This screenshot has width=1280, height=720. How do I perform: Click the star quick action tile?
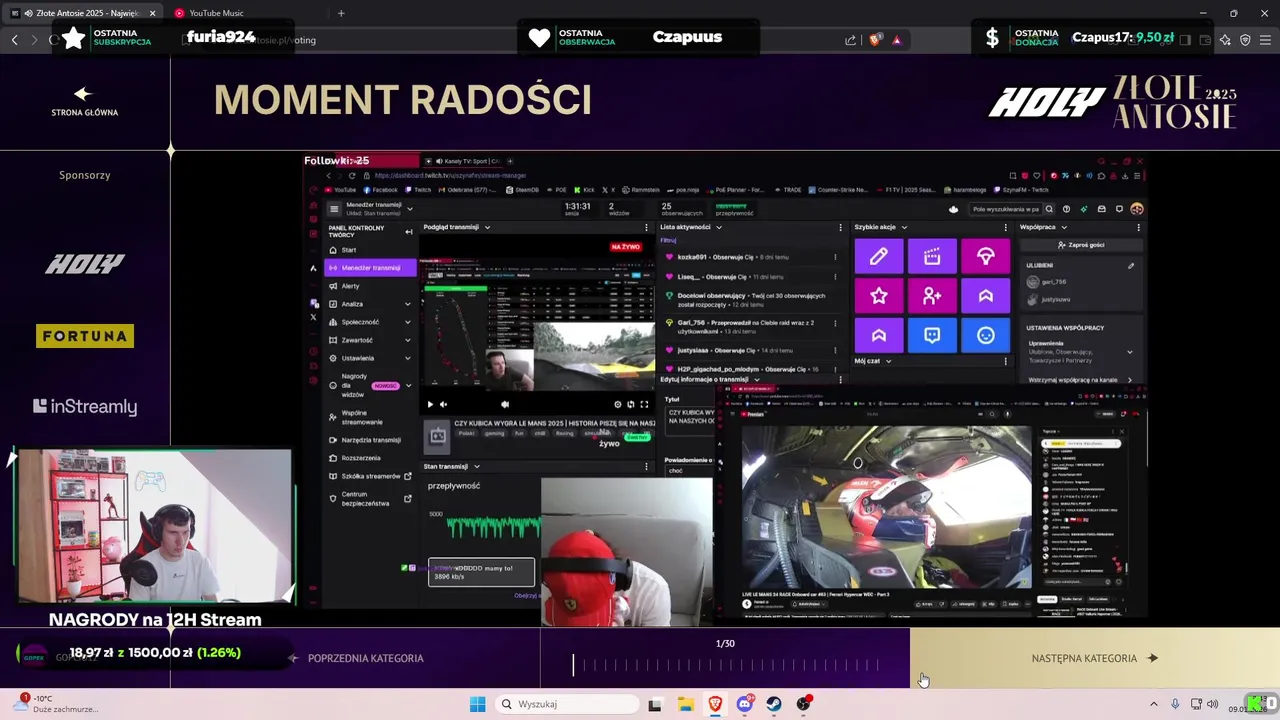[x=878, y=296]
